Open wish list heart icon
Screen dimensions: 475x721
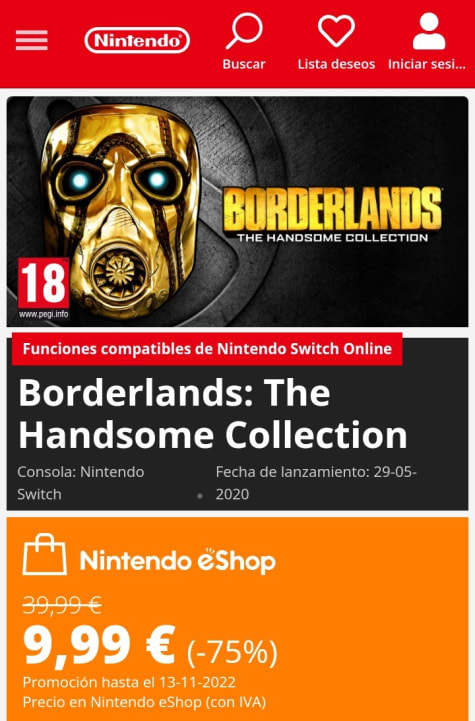(x=336, y=31)
